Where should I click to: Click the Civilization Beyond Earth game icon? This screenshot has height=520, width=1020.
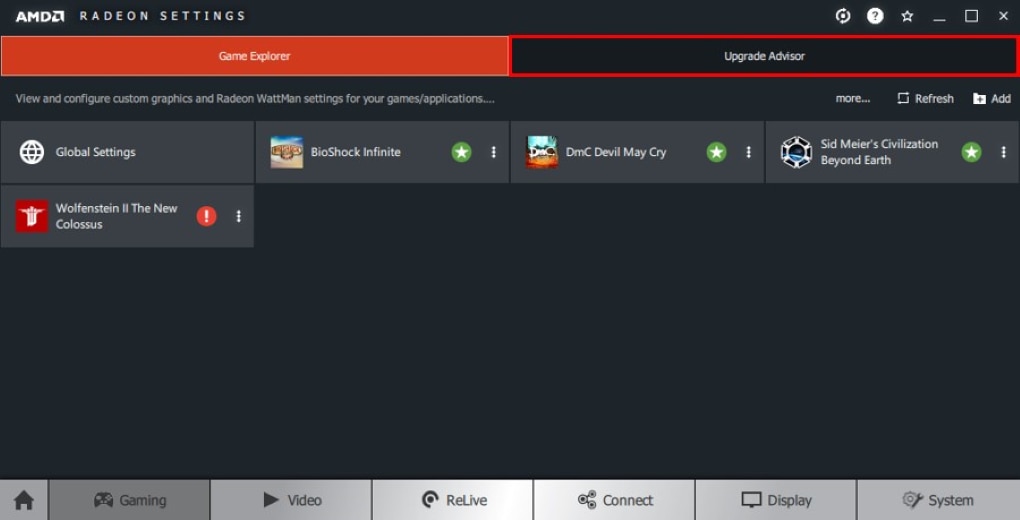click(796, 152)
